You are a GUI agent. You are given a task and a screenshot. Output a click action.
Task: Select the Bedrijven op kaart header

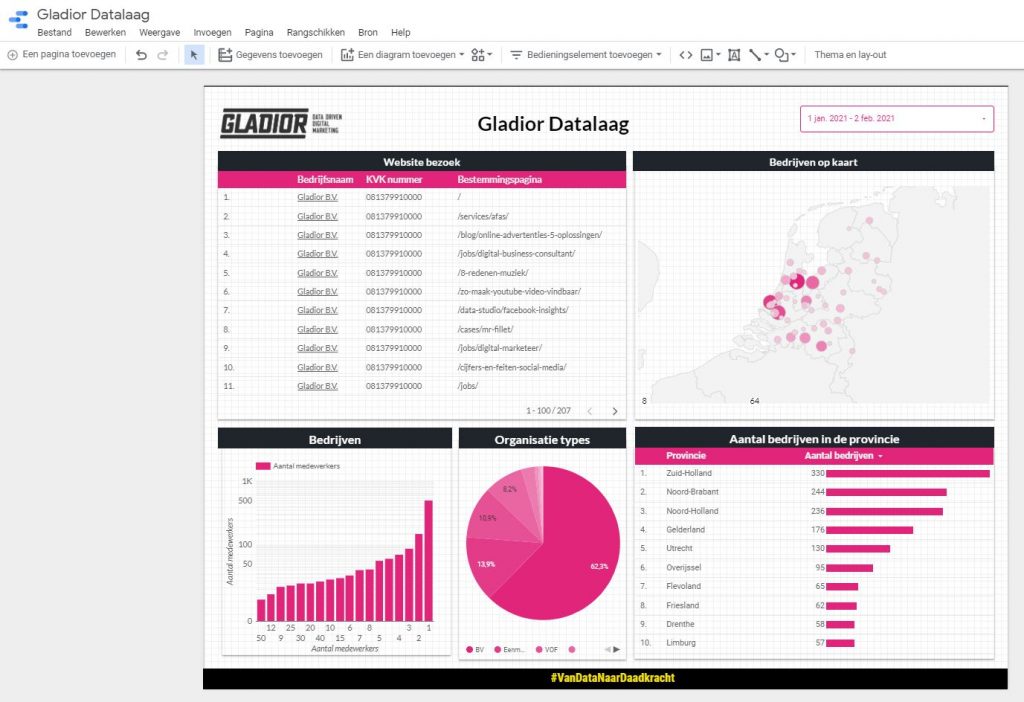pyautogui.click(x=813, y=162)
